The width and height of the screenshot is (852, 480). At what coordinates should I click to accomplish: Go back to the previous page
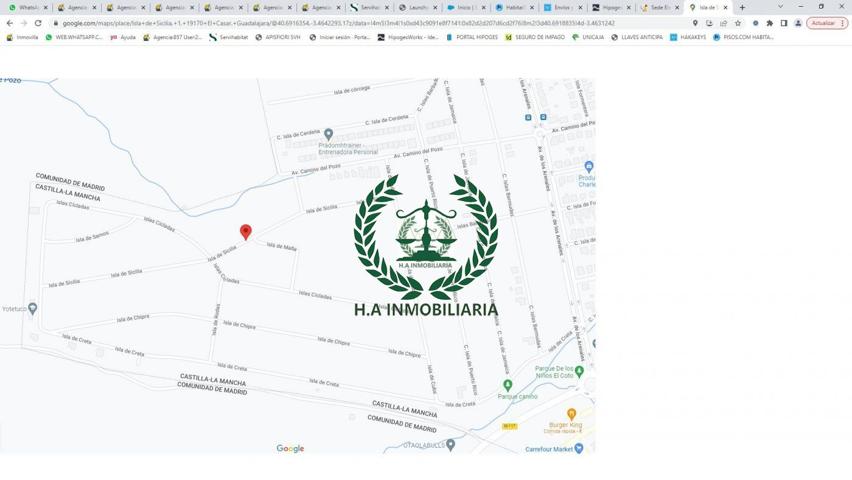tap(10, 23)
